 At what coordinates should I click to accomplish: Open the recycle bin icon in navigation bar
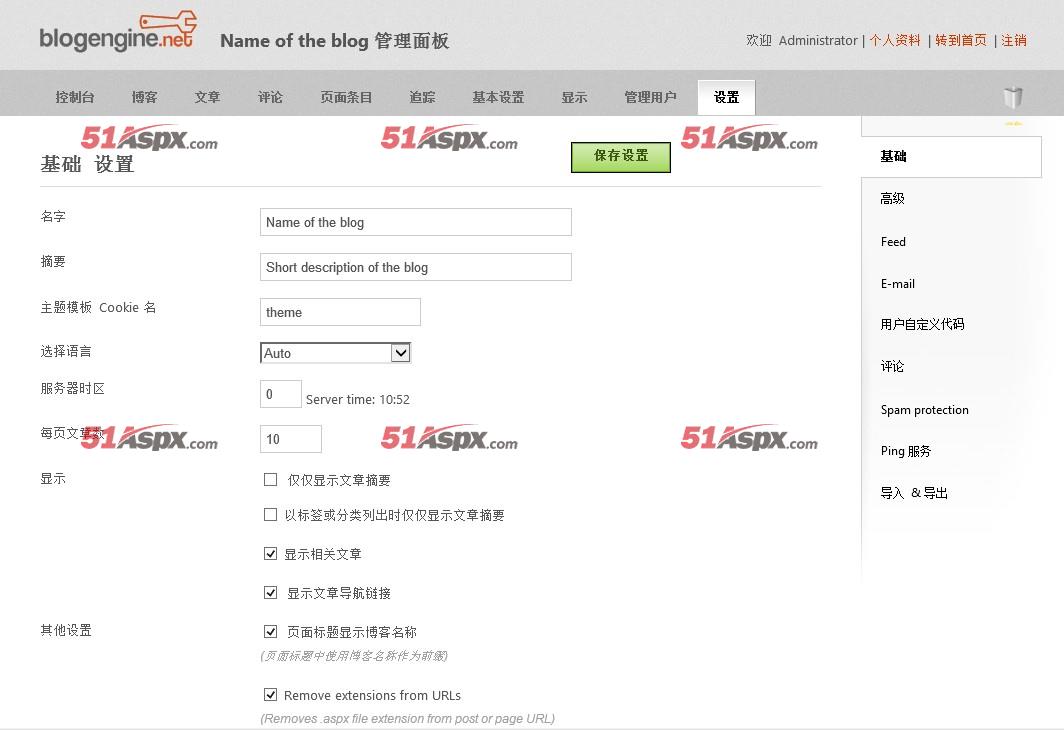pyautogui.click(x=1012, y=97)
